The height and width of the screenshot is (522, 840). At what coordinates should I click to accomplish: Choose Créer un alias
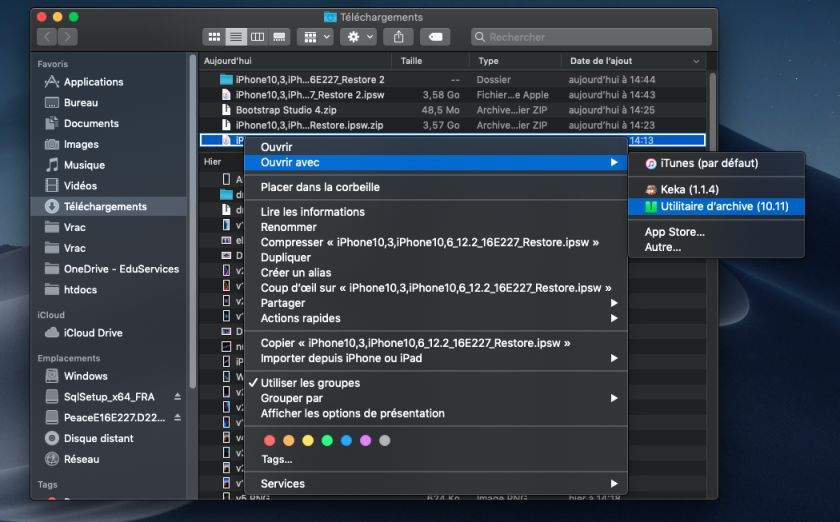click(x=436, y=273)
